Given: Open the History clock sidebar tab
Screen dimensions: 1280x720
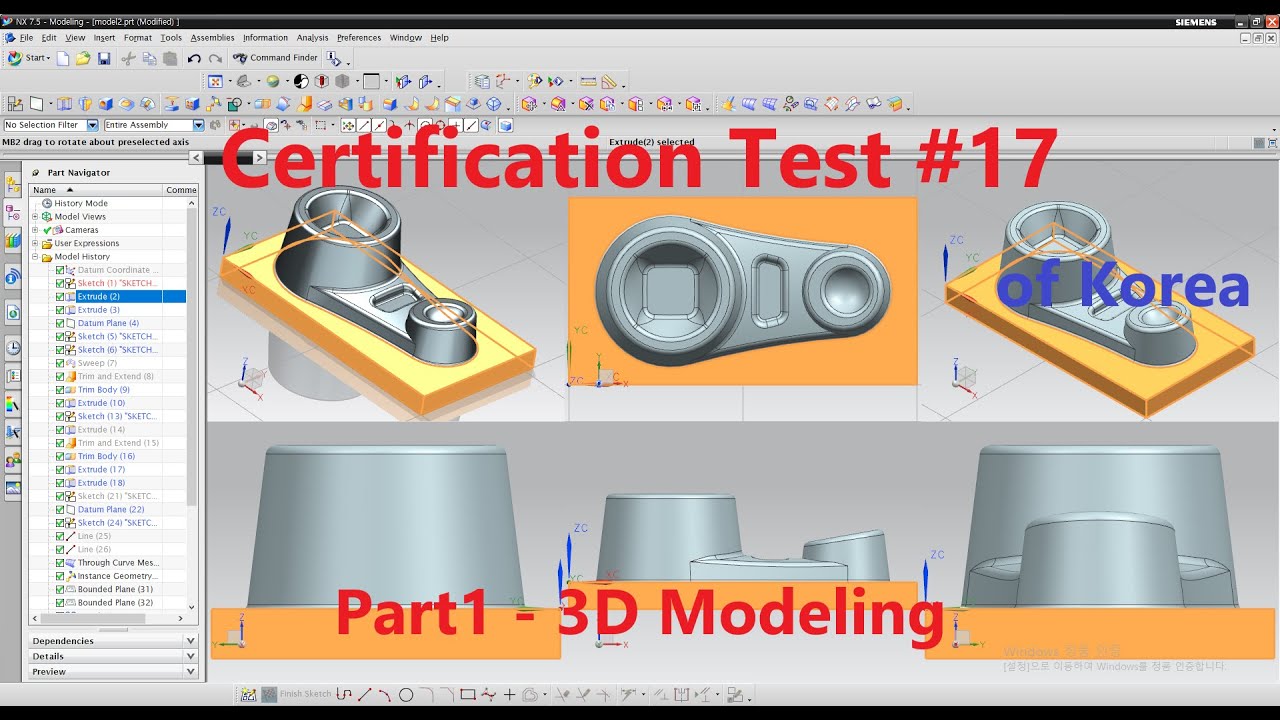Looking at the screenshot, I should coord(13,348).
